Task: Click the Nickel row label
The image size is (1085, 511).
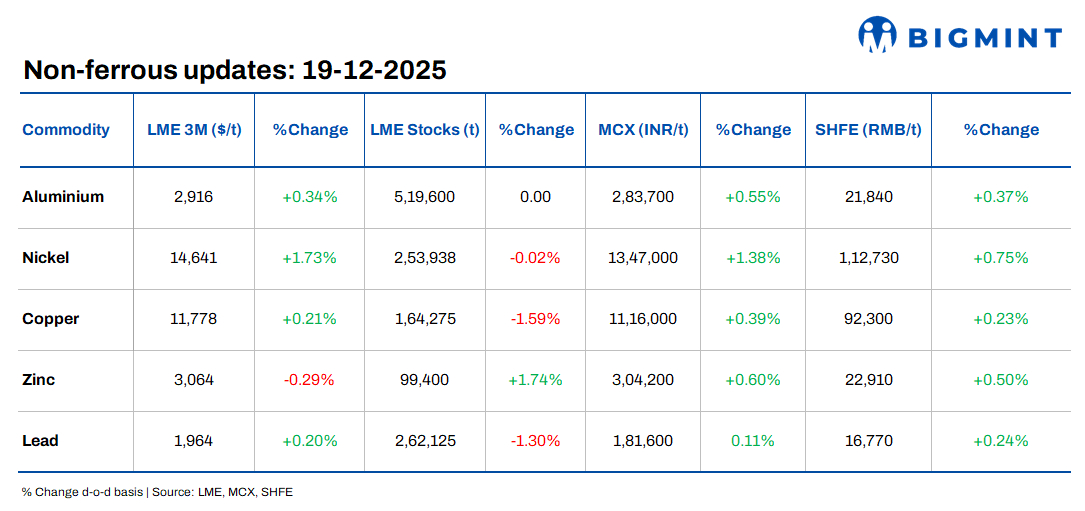Action: tap(46, 258)
